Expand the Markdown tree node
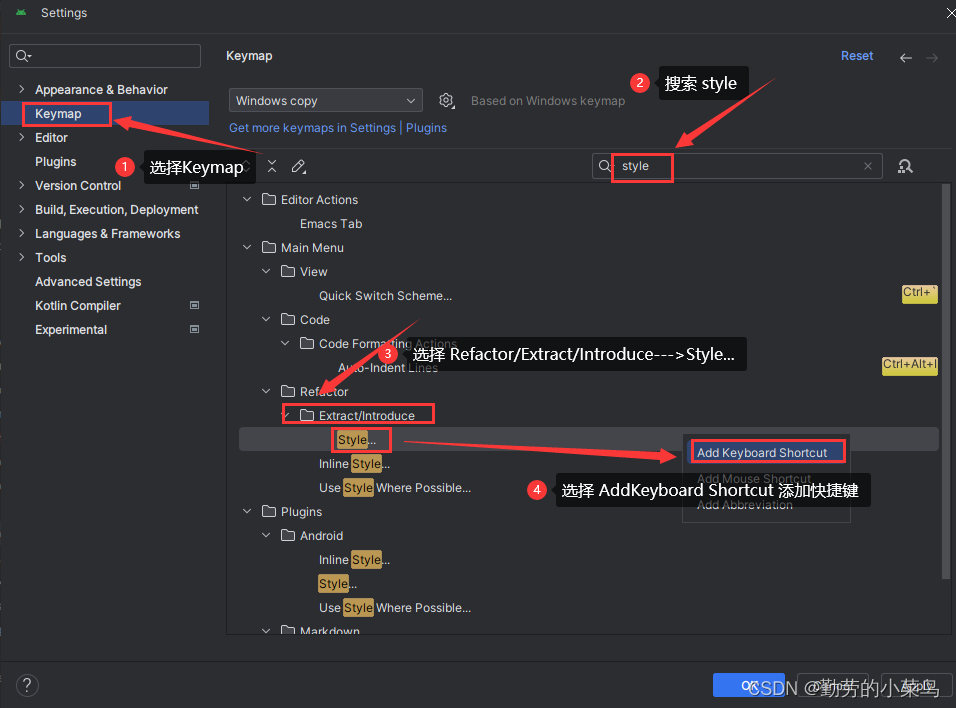Image resolution: width=956 pixels, height=708 pixels. (x=266, y=631)
